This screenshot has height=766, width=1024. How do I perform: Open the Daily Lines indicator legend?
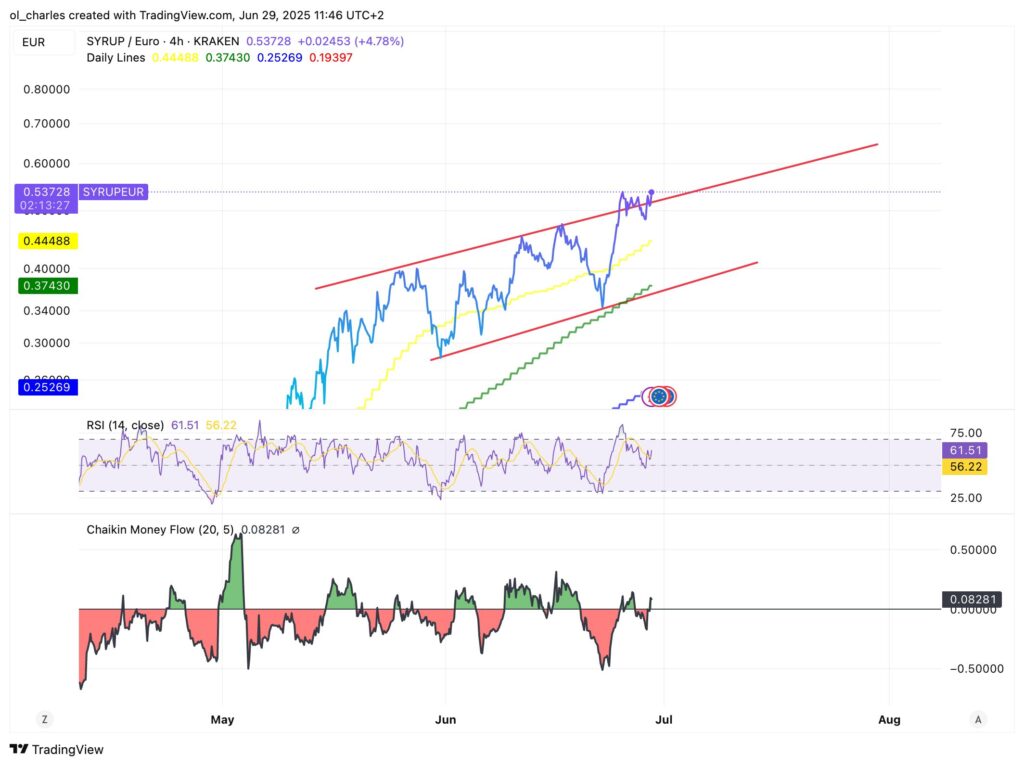[x=116, y=58]
